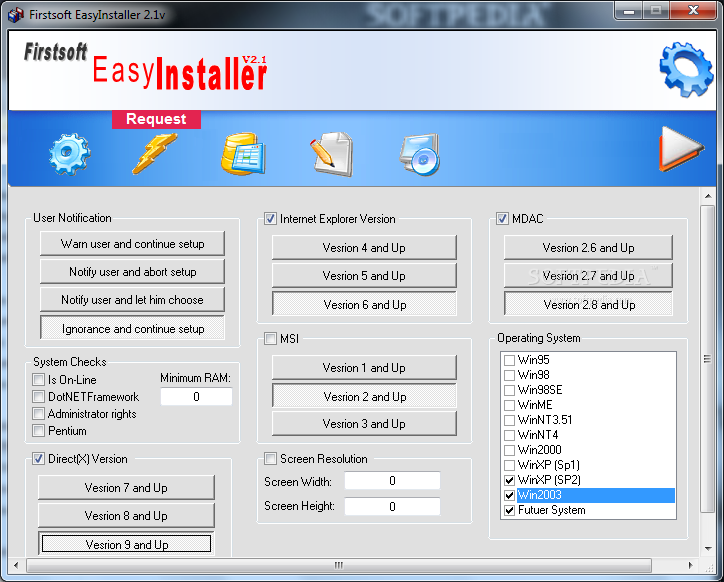Click the large blue gear logo icon
Viewport: 724px width, 582px height.
pyautogui.click(x=686, y=69)
